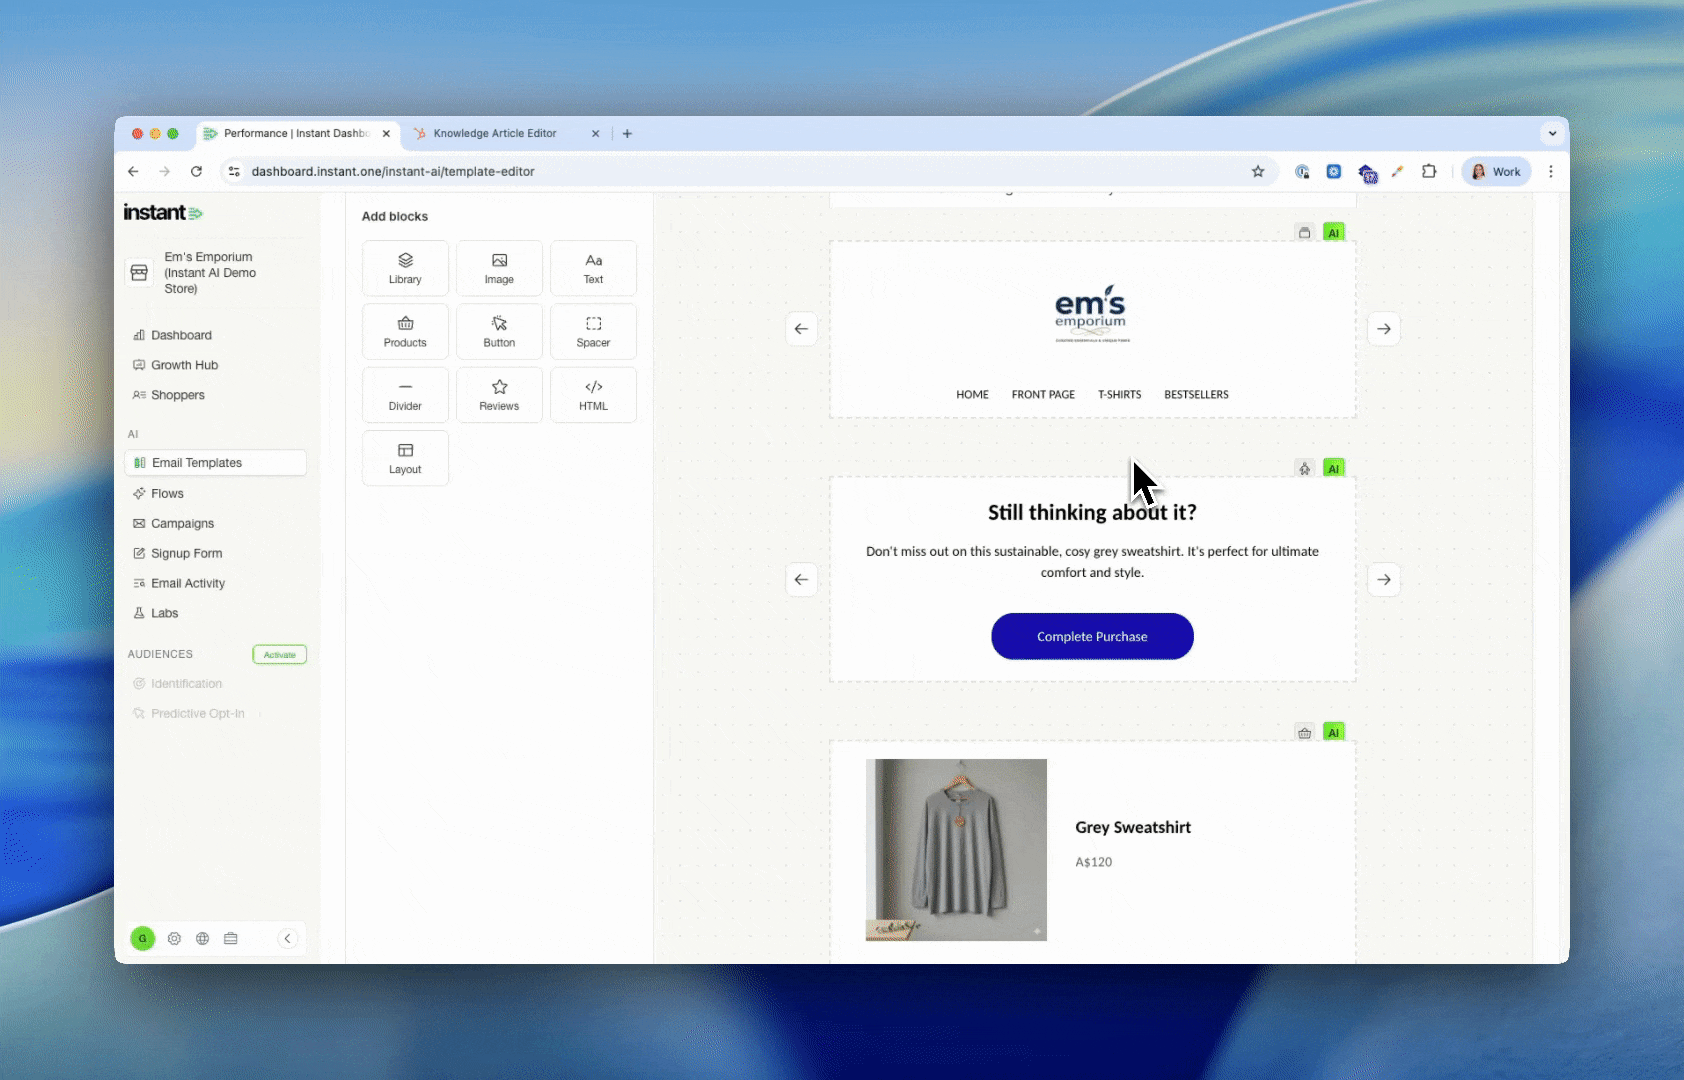Insert a Reviews block

(499, 394)
